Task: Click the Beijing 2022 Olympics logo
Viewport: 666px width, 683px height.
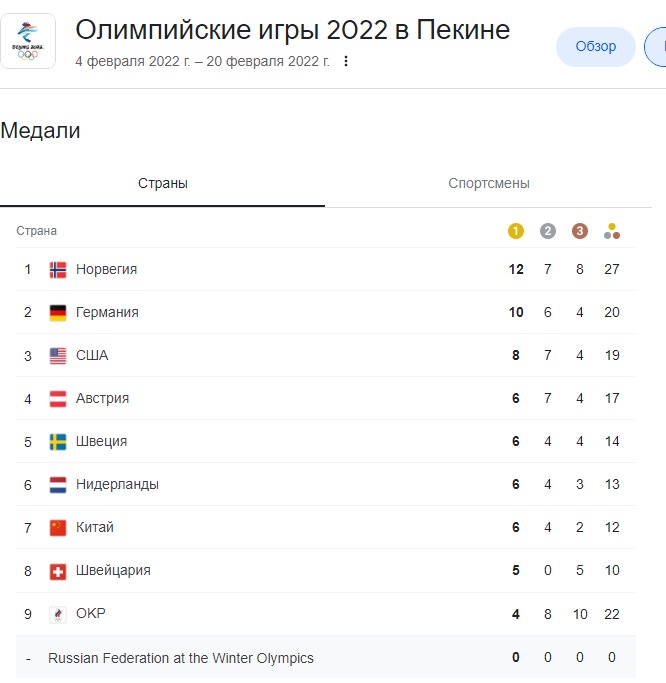Action: (x=28, y=41)
